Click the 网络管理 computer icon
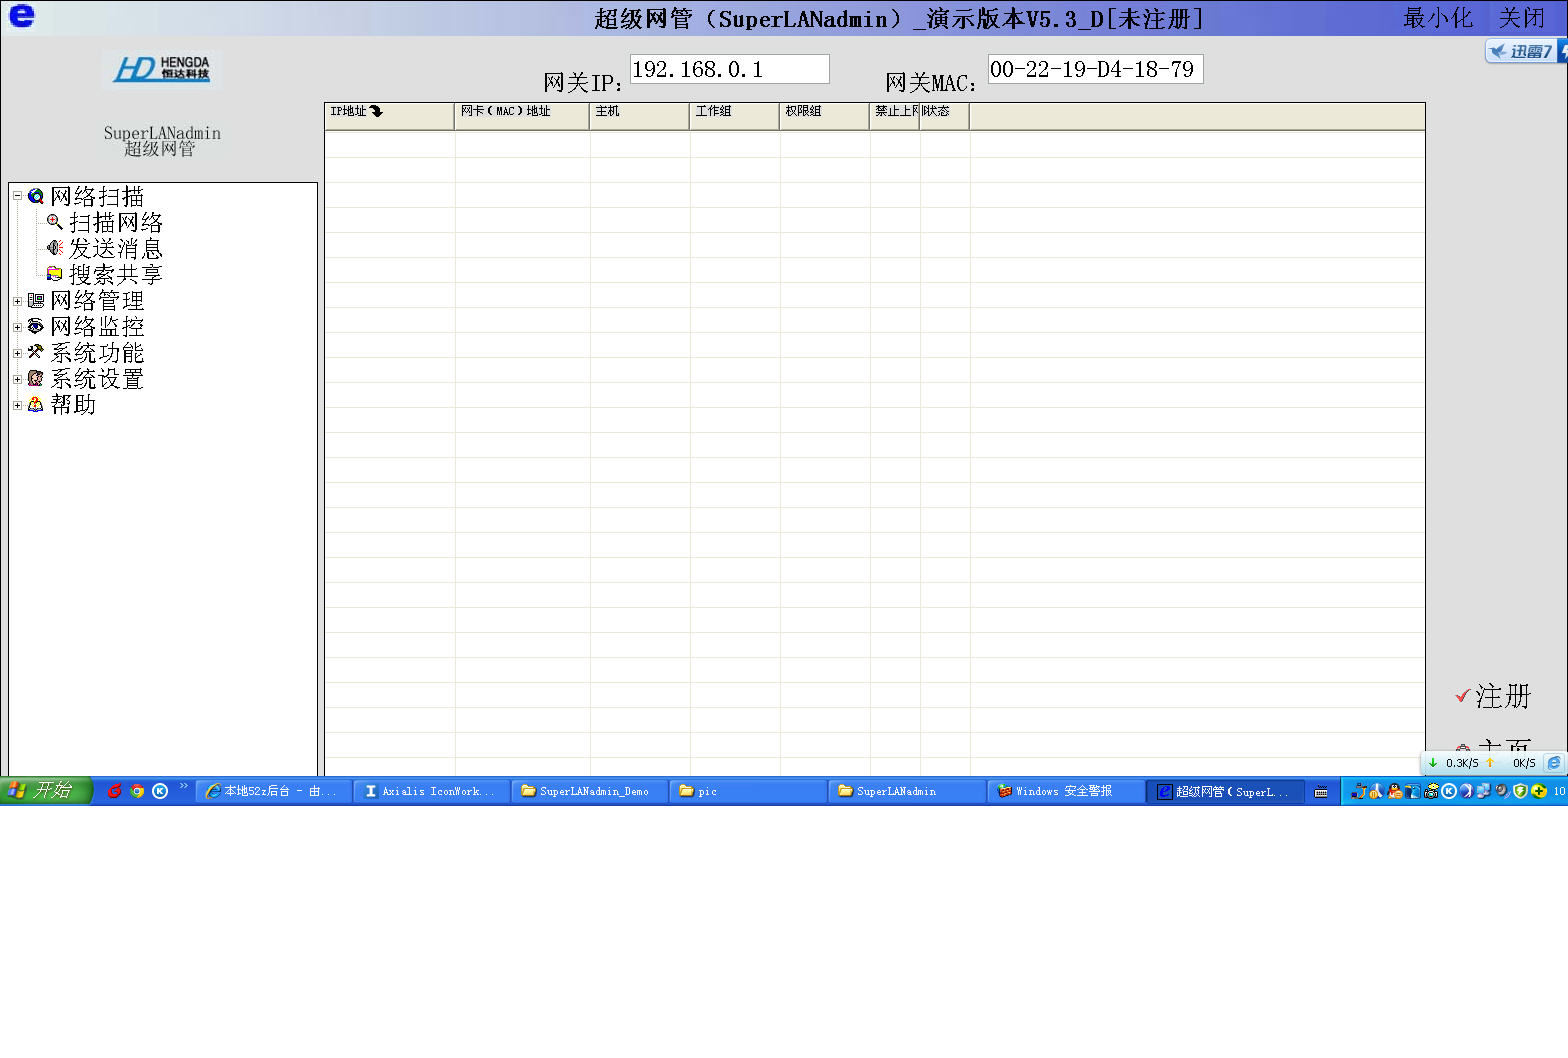The width and height of the screenshot is (1568, 1058). [x=36, y=300]
